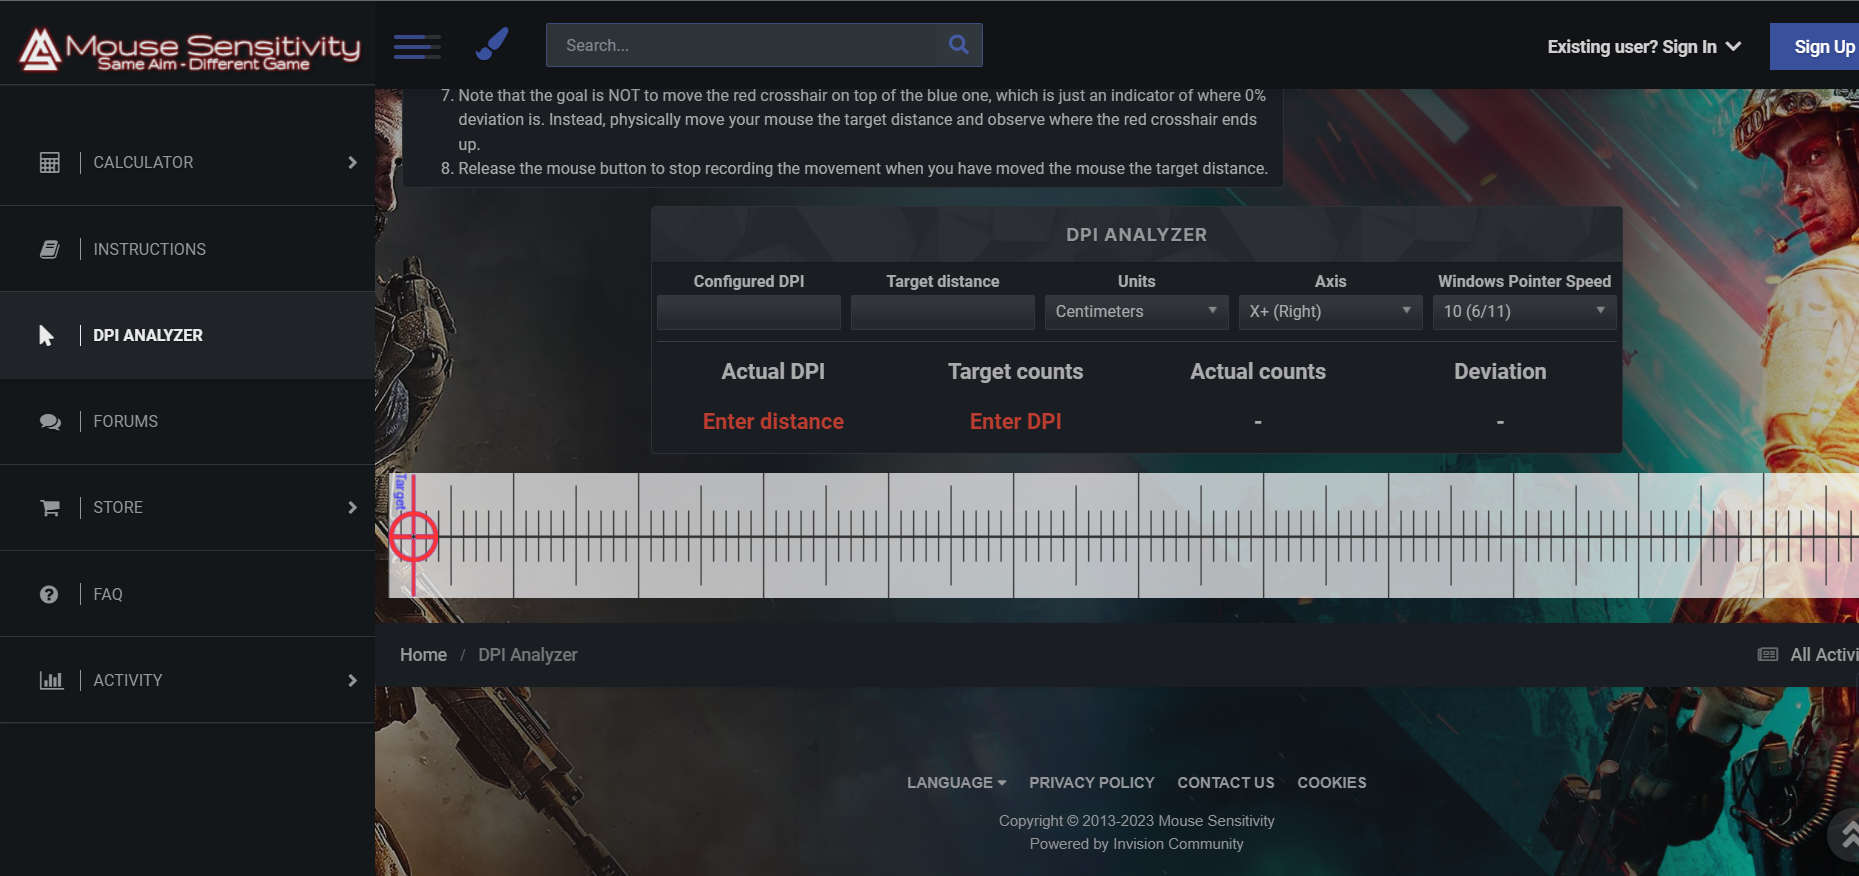1859x876 pixels.
Task: Toggle the hamburger navigation menu icon
Action: pyautogui.click(x=417, y=46)
